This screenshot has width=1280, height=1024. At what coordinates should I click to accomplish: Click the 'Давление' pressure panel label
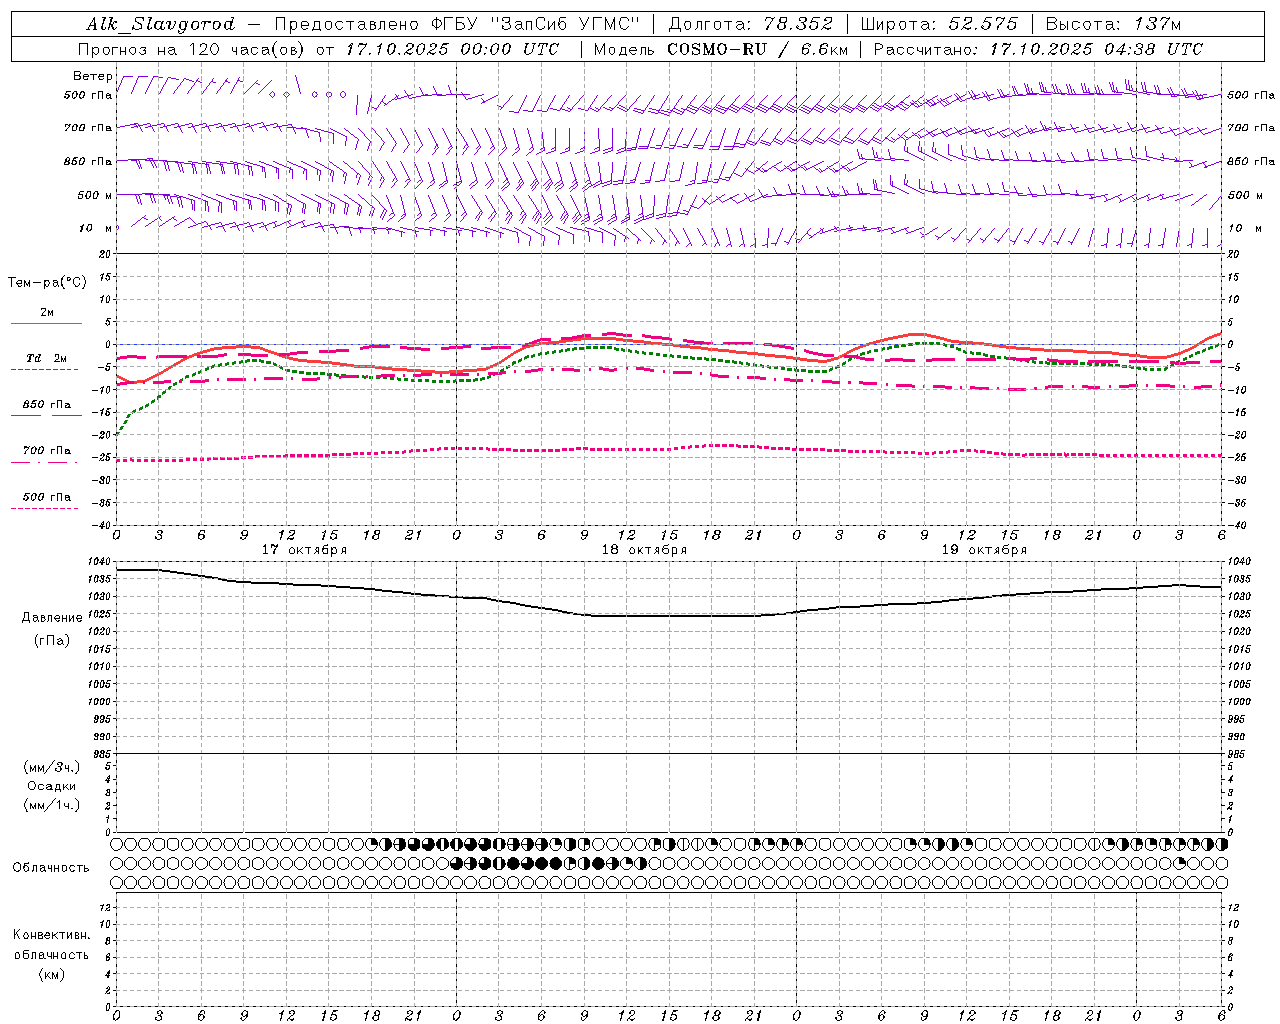point(52,618)
